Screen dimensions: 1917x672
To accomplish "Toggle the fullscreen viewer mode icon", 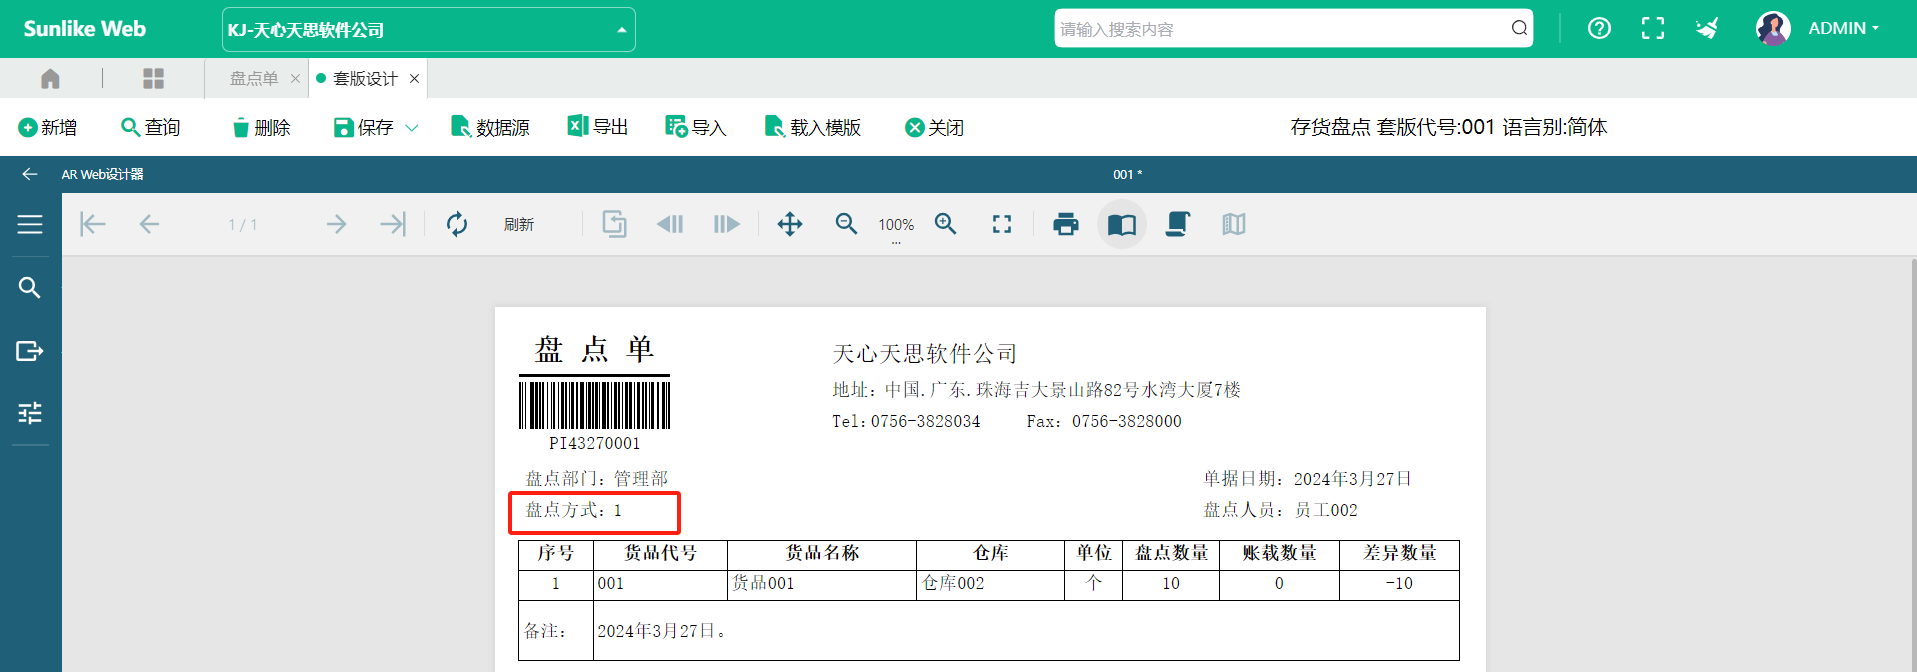I will pos(1001,224).
